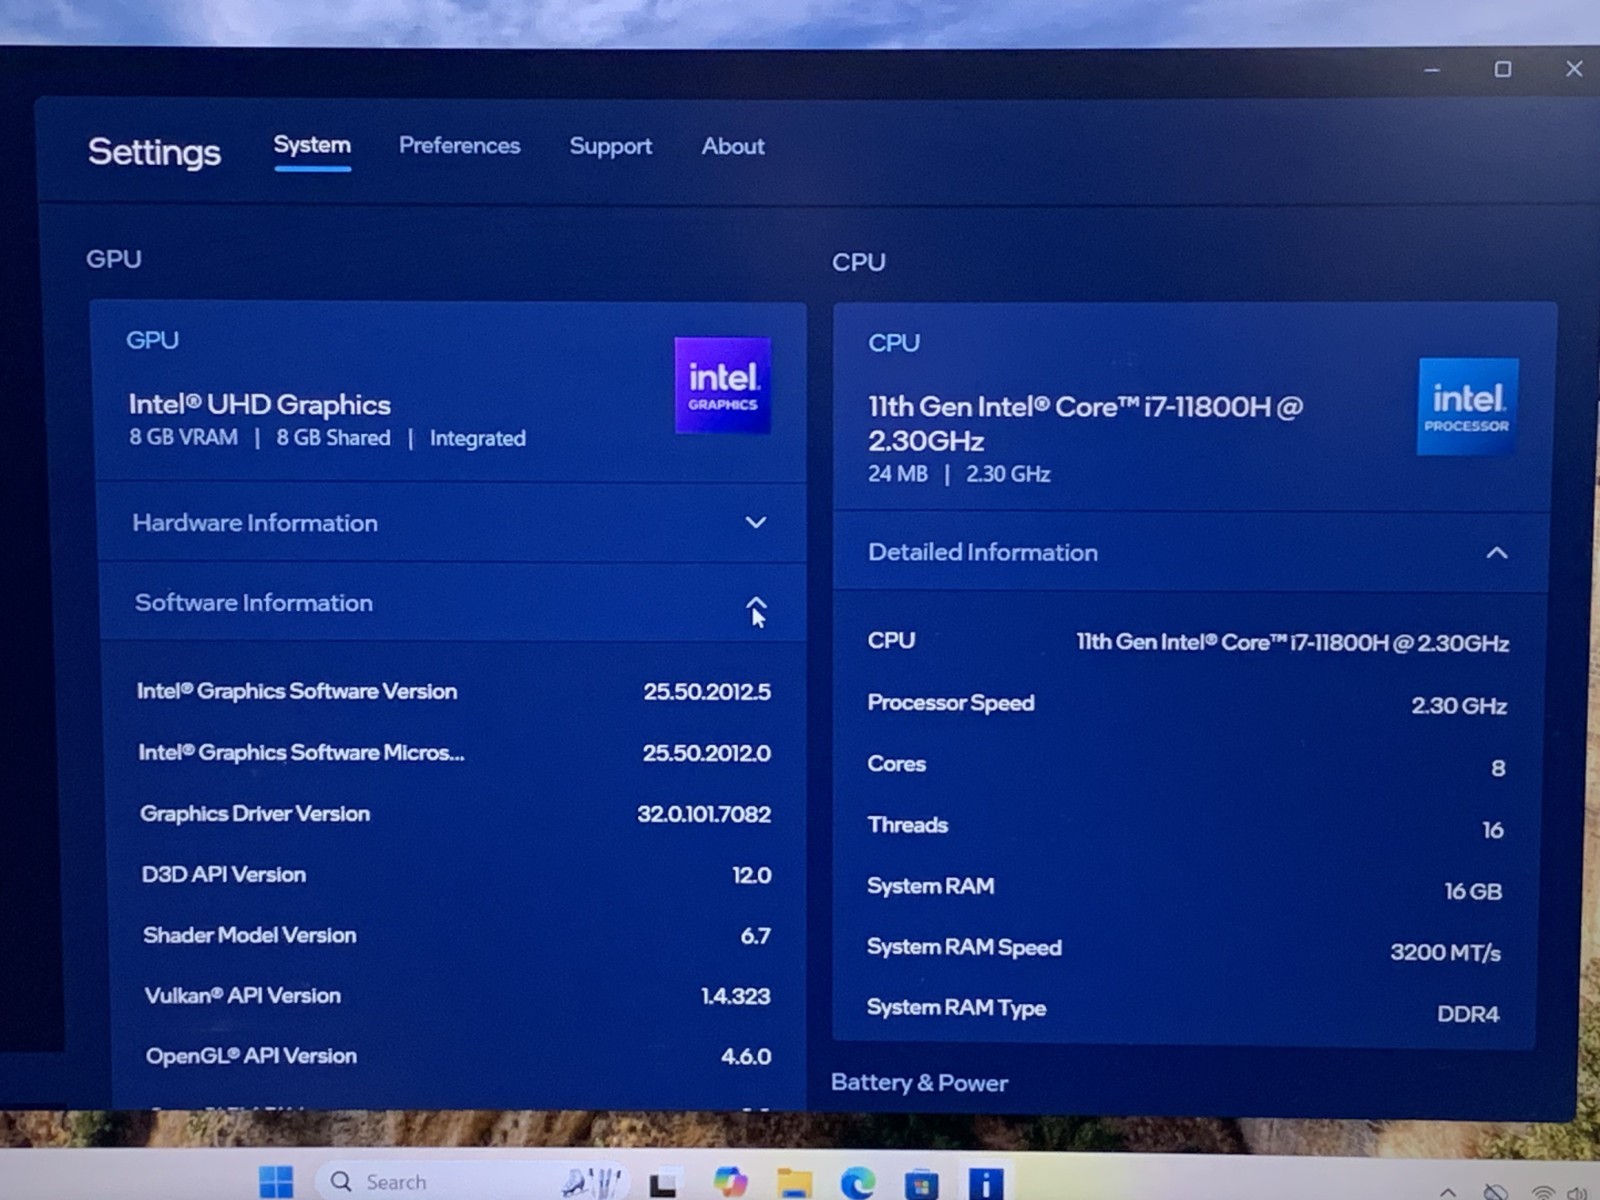
Task: Select the System RAM Speed value 3200 MT/s
Action: tap(1445, 952)
